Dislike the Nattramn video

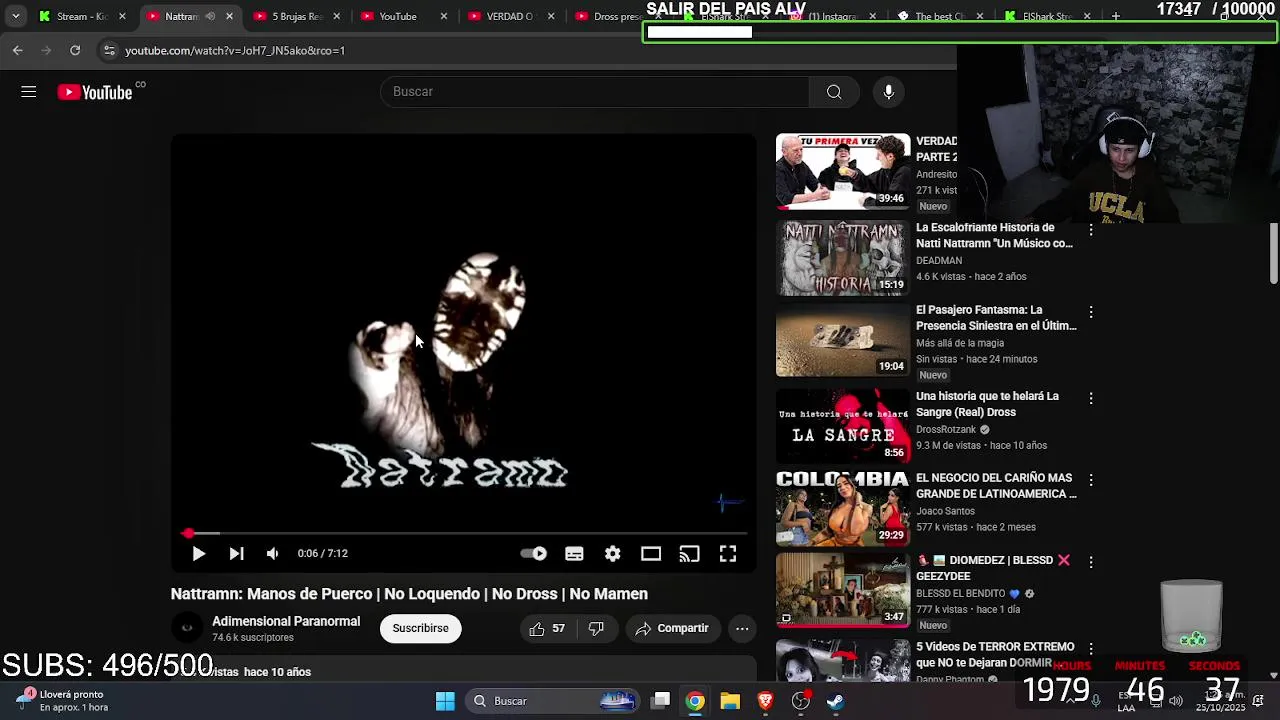tap(596, 628)
